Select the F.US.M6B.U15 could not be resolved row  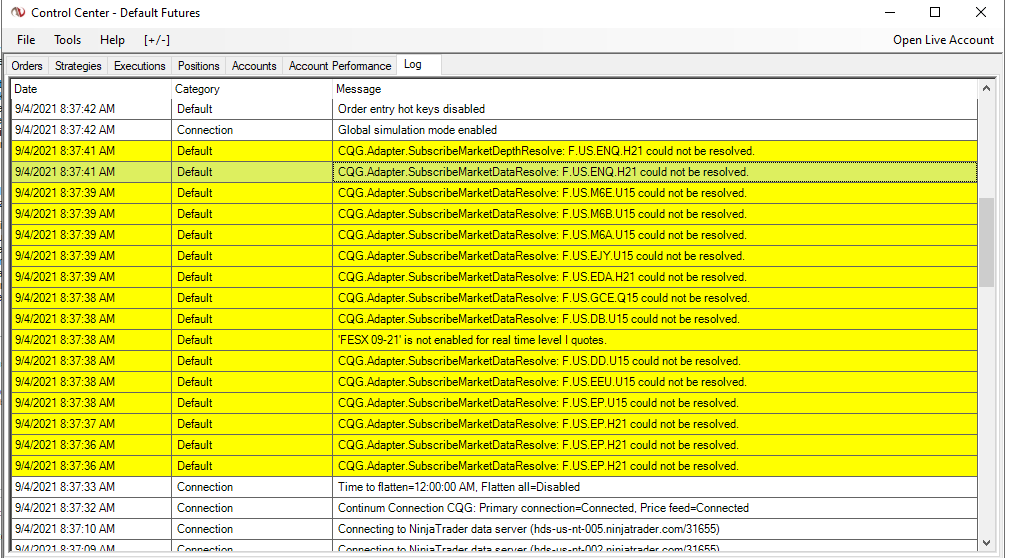point(494,214)
